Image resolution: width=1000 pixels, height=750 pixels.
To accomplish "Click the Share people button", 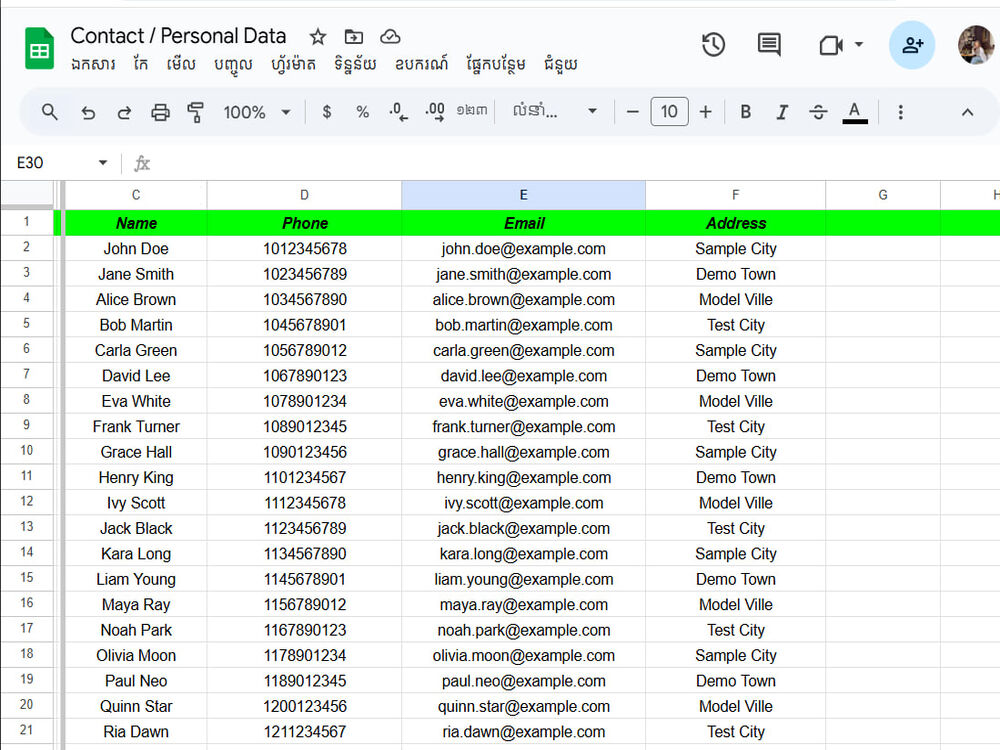I will 912,45.
